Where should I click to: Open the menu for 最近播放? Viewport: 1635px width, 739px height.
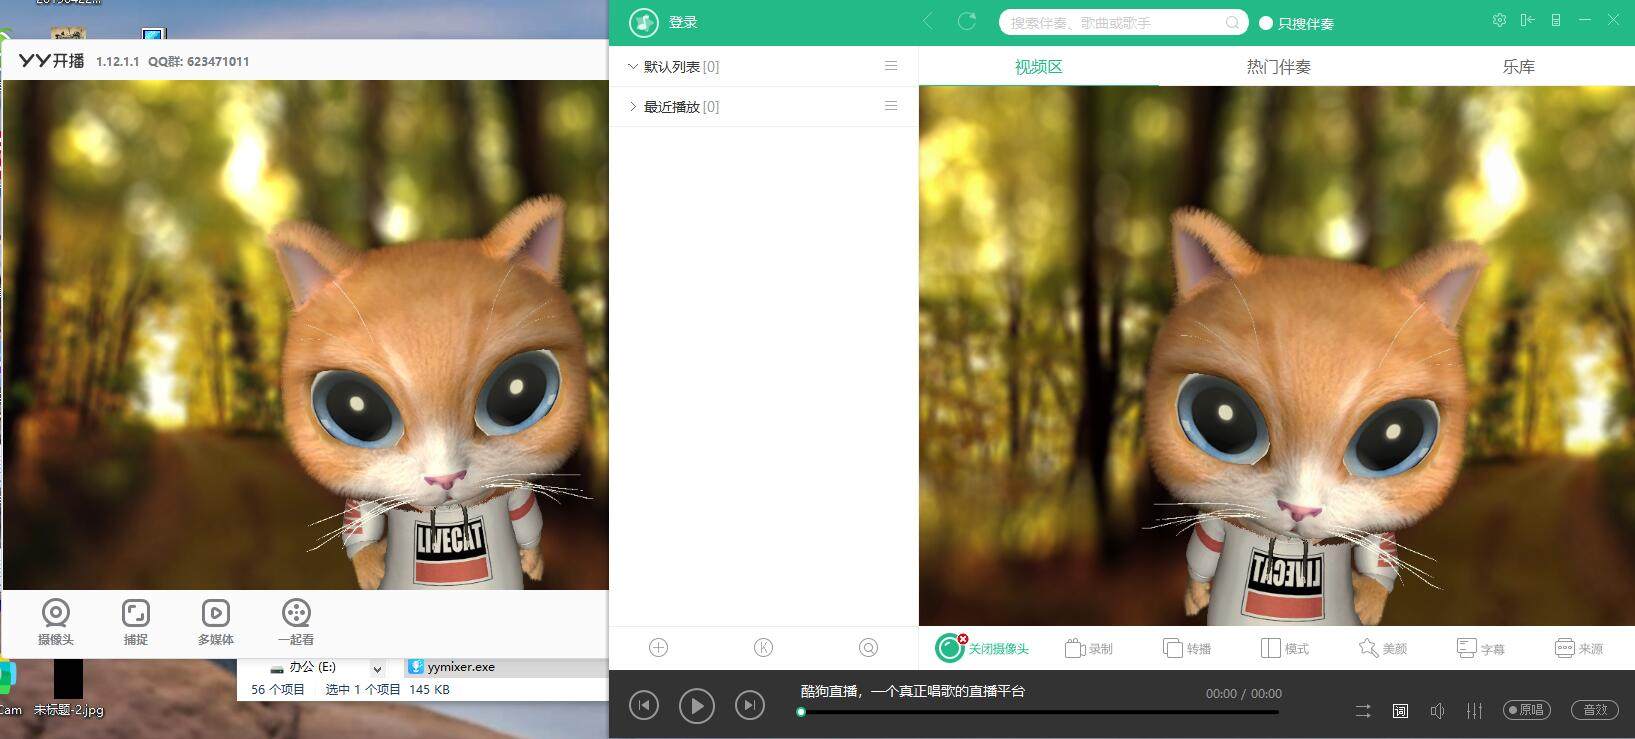pyautogui.click(x=891, y=106)
